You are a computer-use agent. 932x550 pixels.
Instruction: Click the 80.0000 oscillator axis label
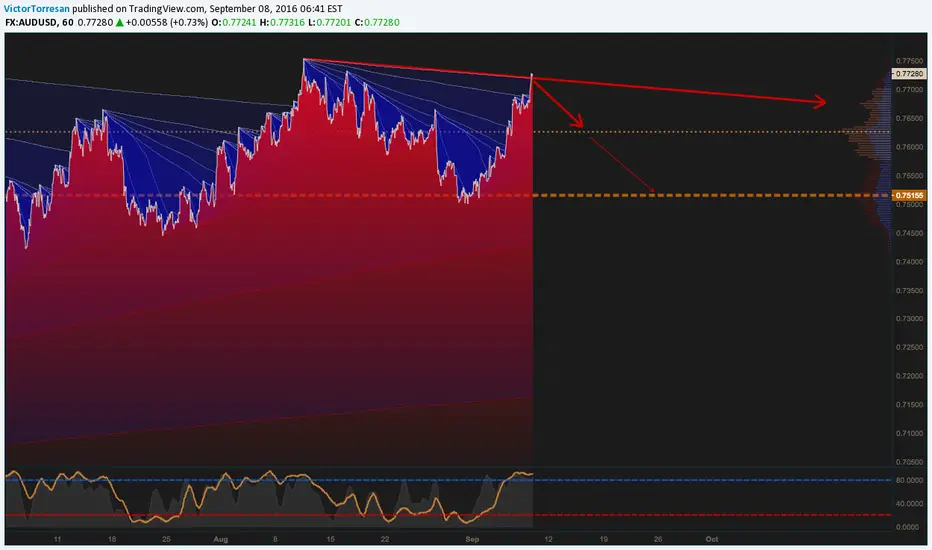(909, 480)
